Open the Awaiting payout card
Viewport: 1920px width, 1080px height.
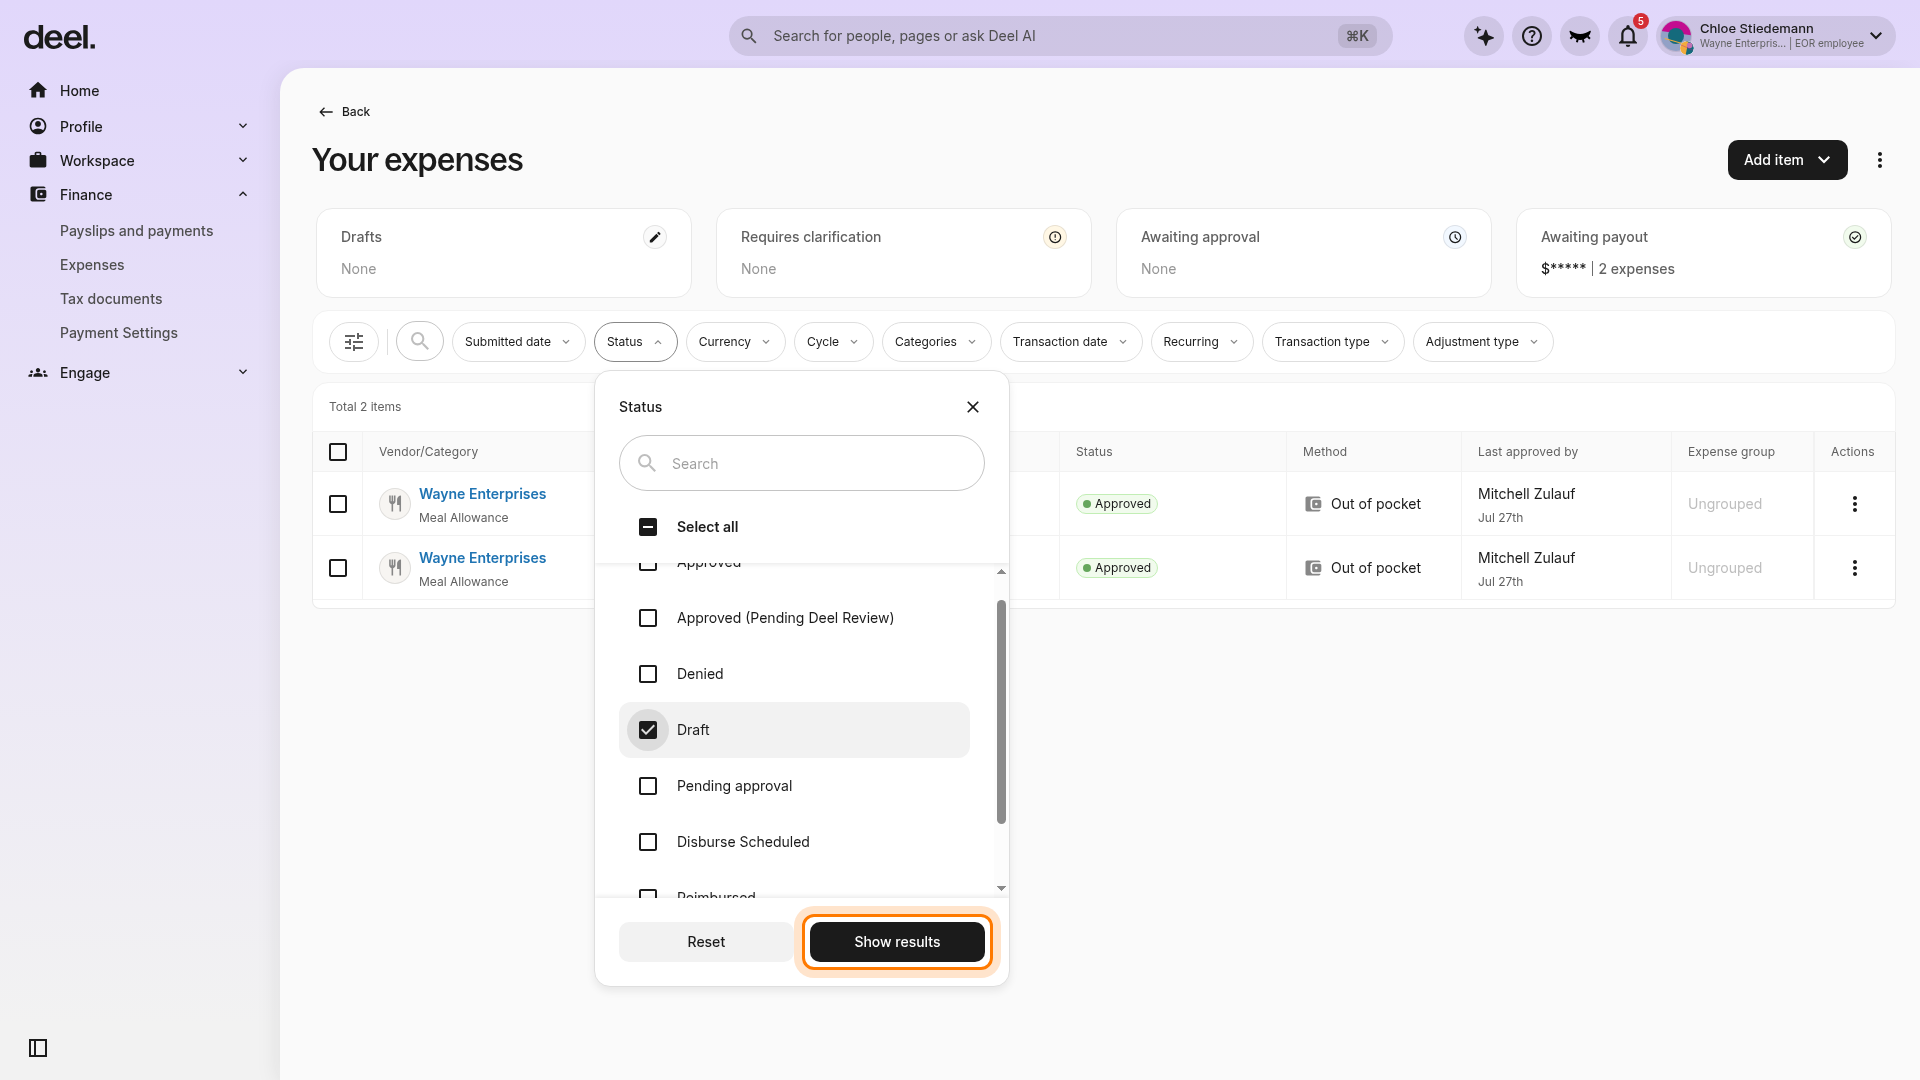coord(1703,253)
